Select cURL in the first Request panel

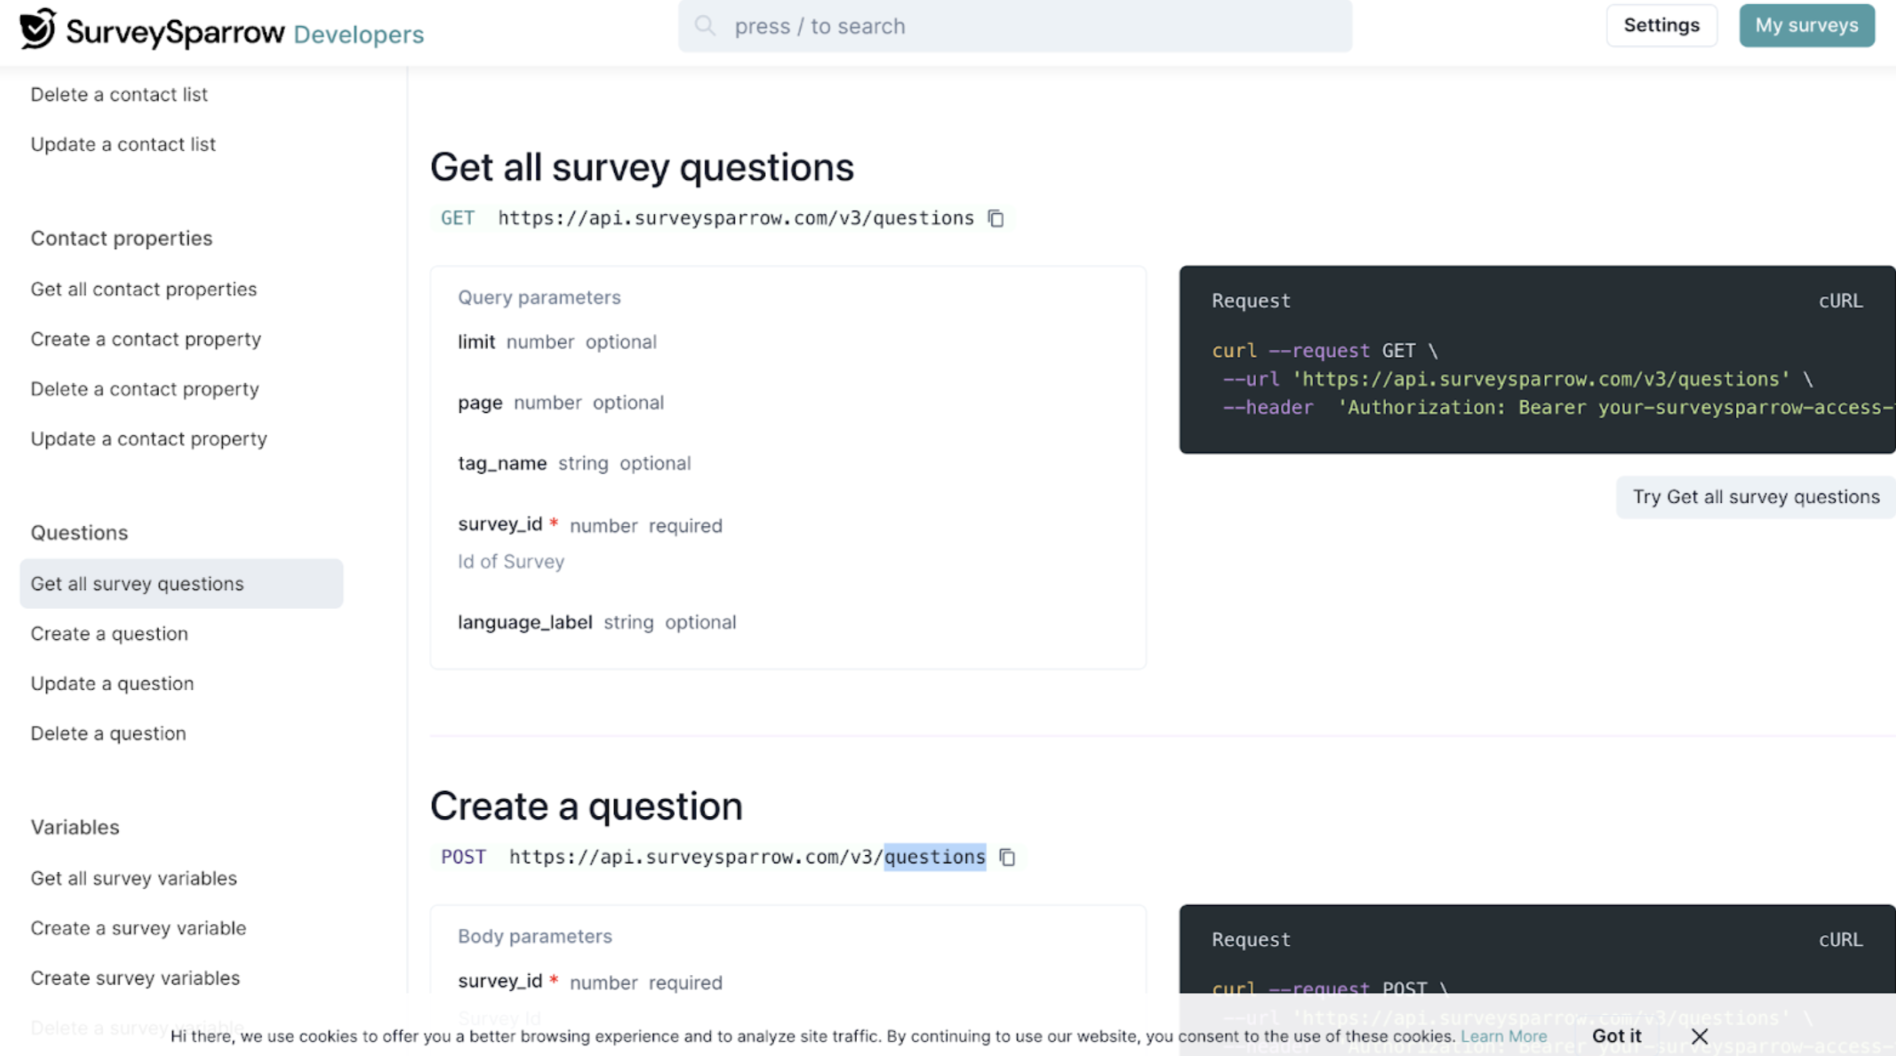[x=1839, y=301]
